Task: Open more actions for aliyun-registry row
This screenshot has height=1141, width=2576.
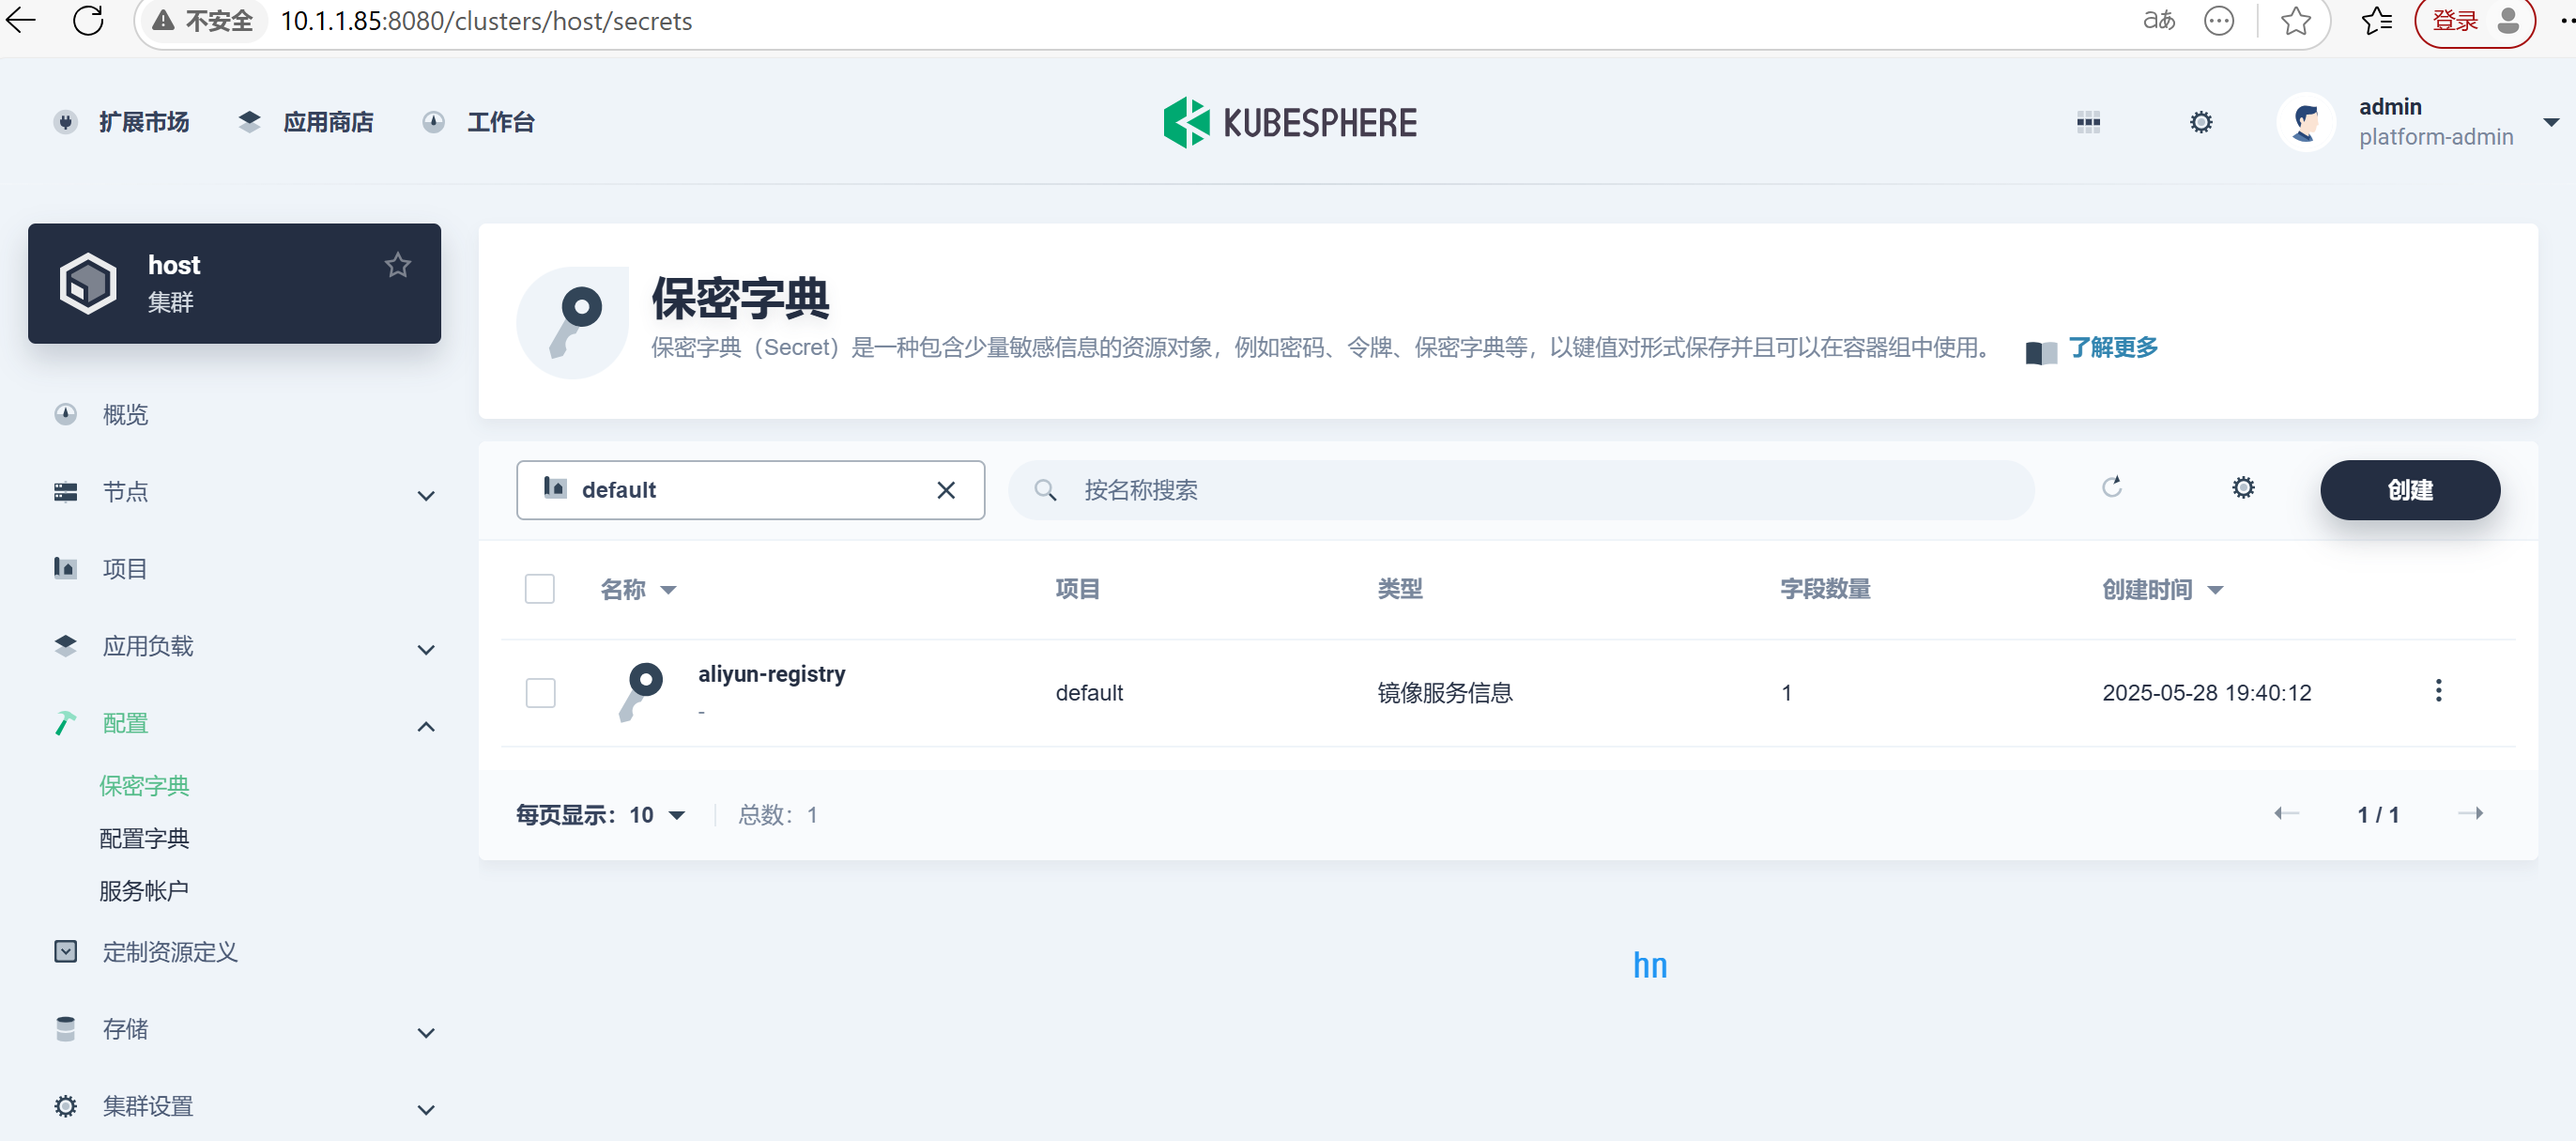Action: click(2438, 691)
